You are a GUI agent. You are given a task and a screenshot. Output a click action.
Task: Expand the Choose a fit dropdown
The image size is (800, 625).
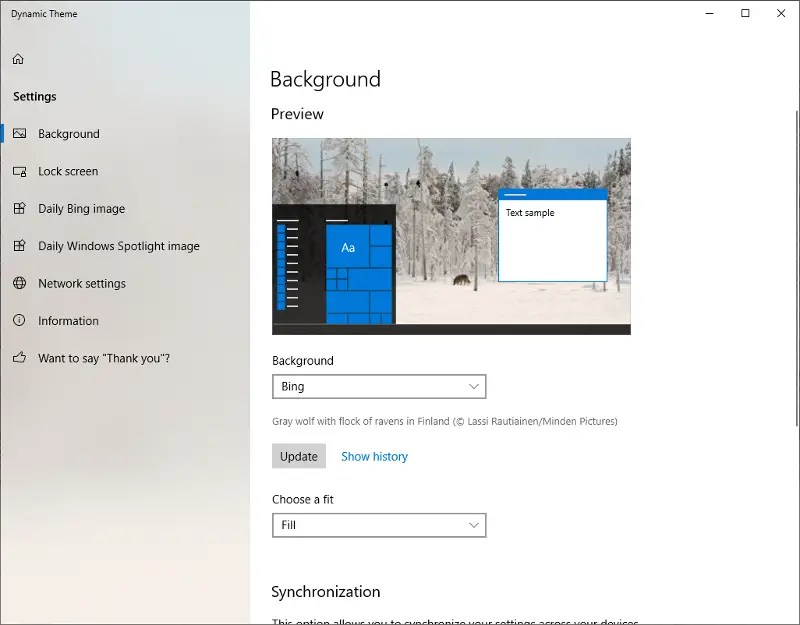(x=379, y=525)
